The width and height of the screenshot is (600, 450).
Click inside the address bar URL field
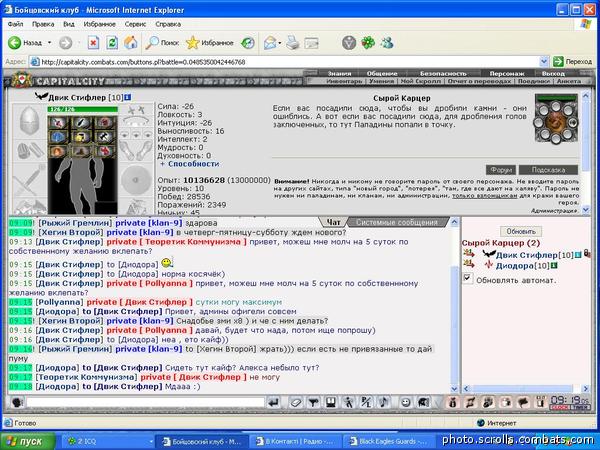pyautogui.click(x=287, y=62)
